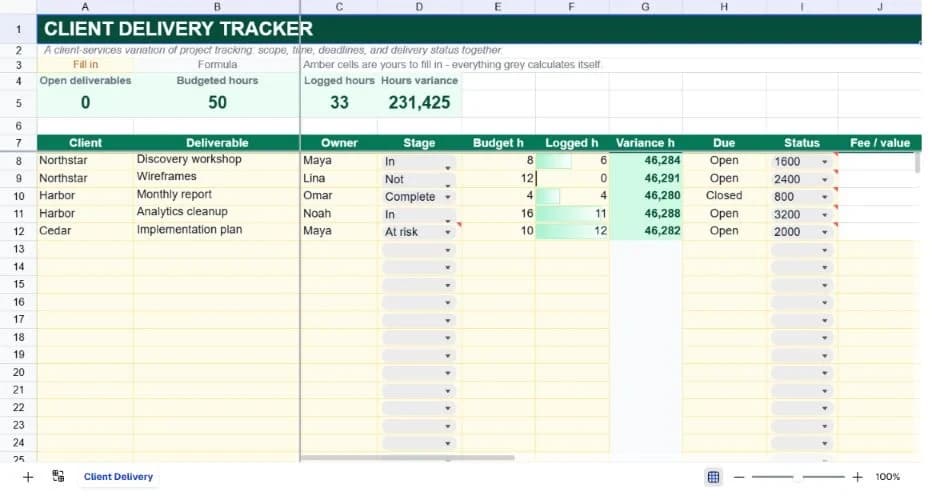This screenshot has width=932, height=496.
Task: Click the Hours variance value 231,425
Action: pos(419,102)
